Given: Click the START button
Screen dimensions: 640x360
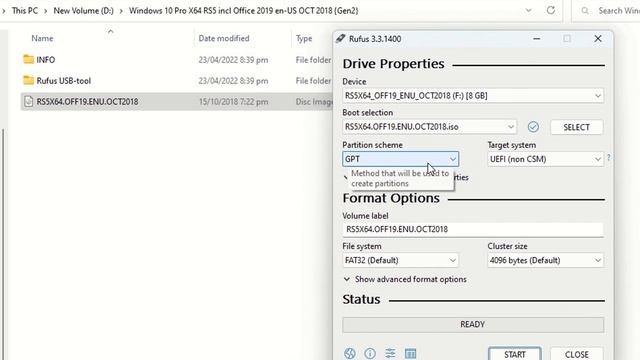Looking at the screenshot, I should click(x=515, y=354).
